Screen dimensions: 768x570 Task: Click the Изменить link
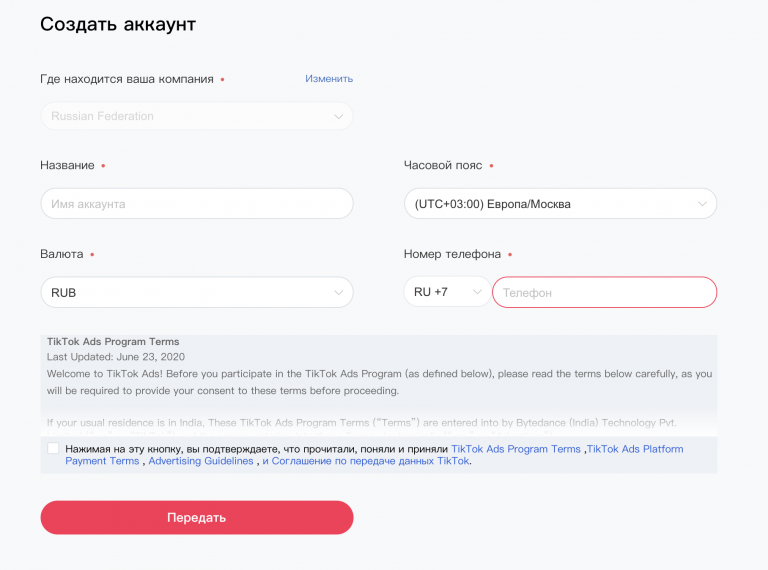click(x=329, y=79)
